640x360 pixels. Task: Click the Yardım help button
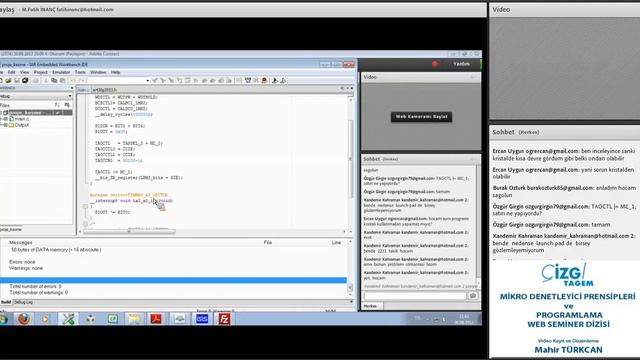(x=461, y=64)
